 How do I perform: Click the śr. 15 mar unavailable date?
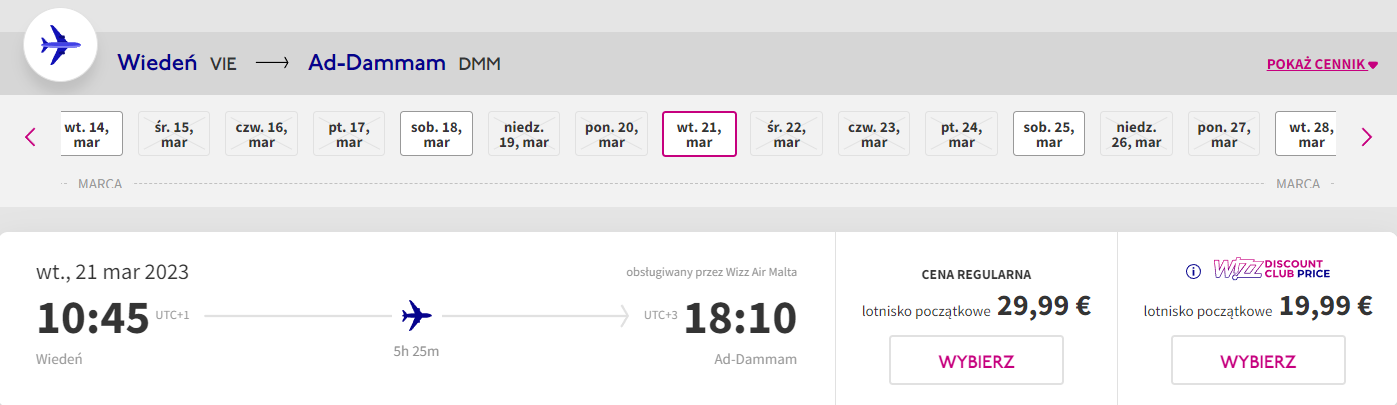(174, 134)
